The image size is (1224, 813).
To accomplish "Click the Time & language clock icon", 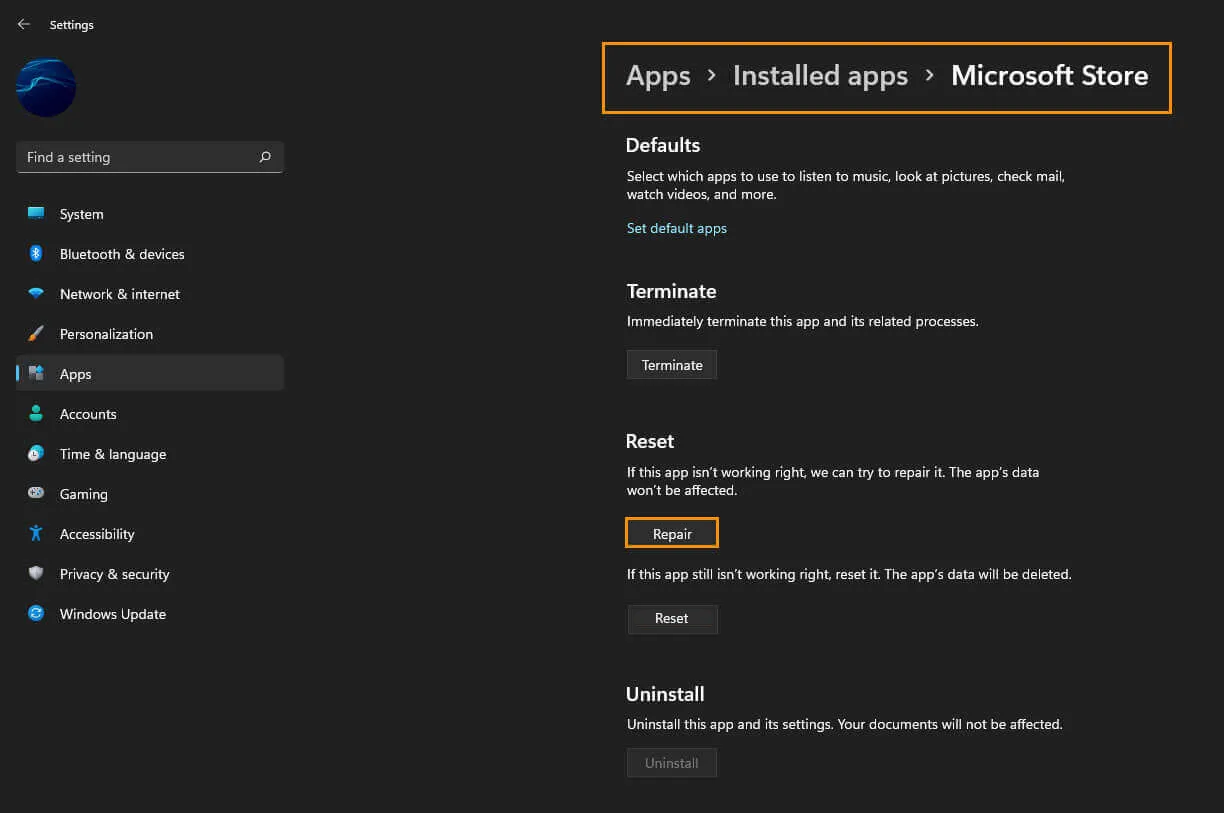I will (36, 454).
